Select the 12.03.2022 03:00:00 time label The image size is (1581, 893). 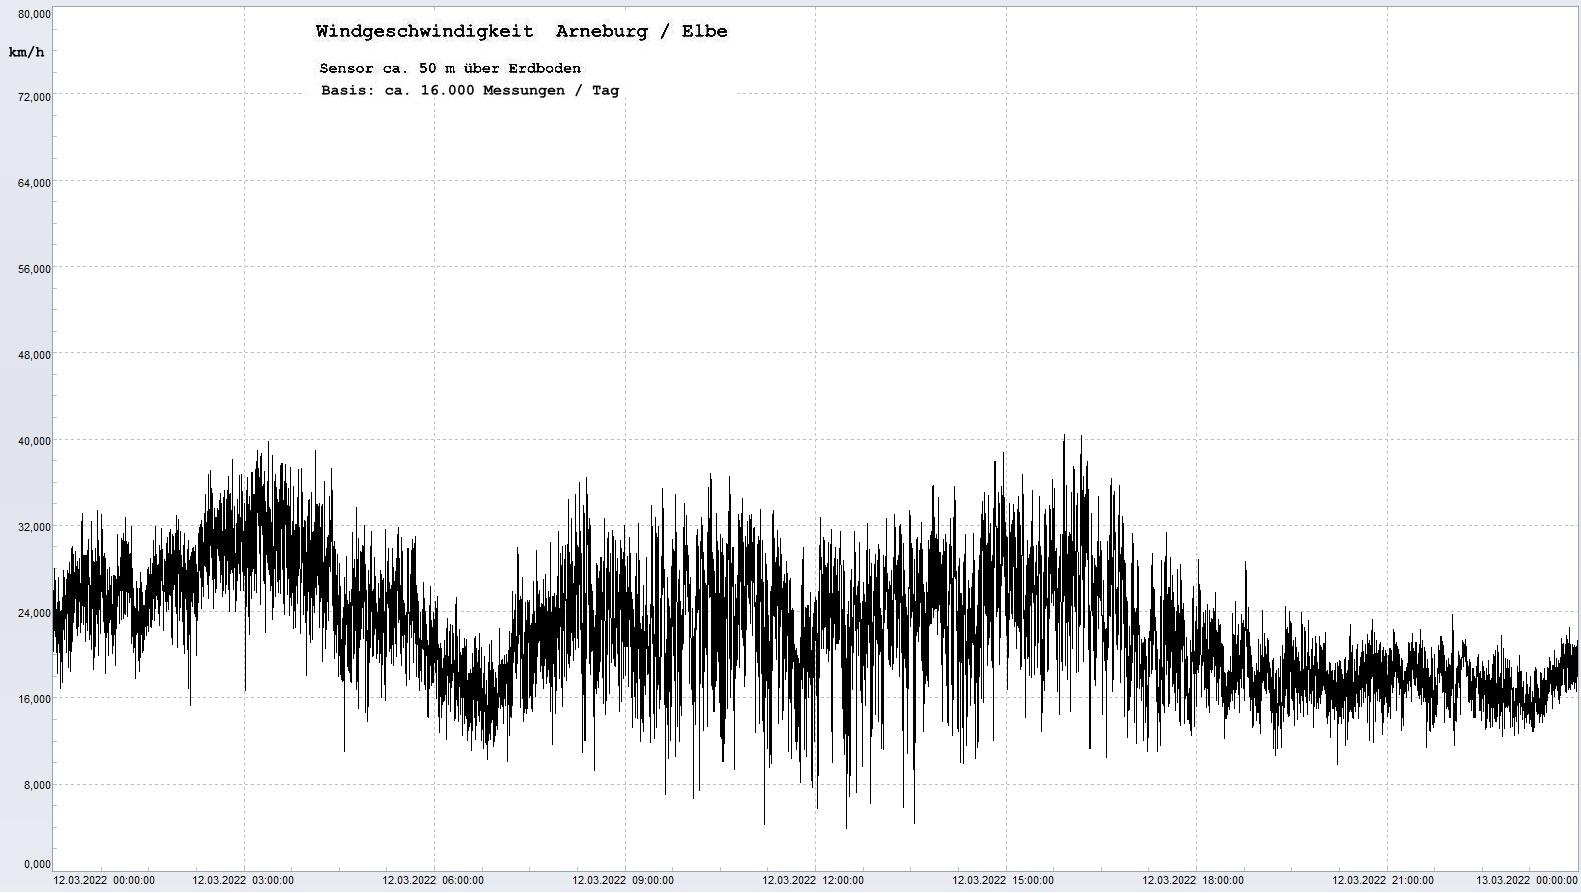pyautogui.click(x=243, y=880)
